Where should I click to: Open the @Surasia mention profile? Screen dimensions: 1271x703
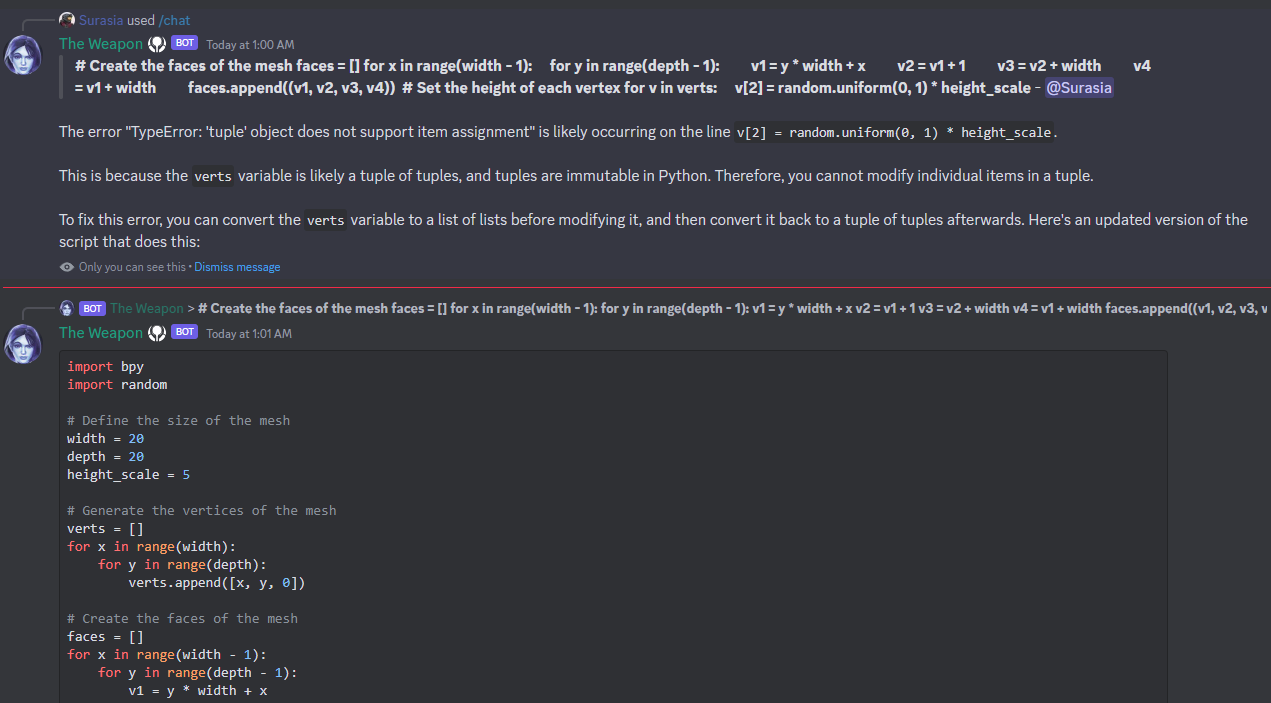[x=1079, y=88]
